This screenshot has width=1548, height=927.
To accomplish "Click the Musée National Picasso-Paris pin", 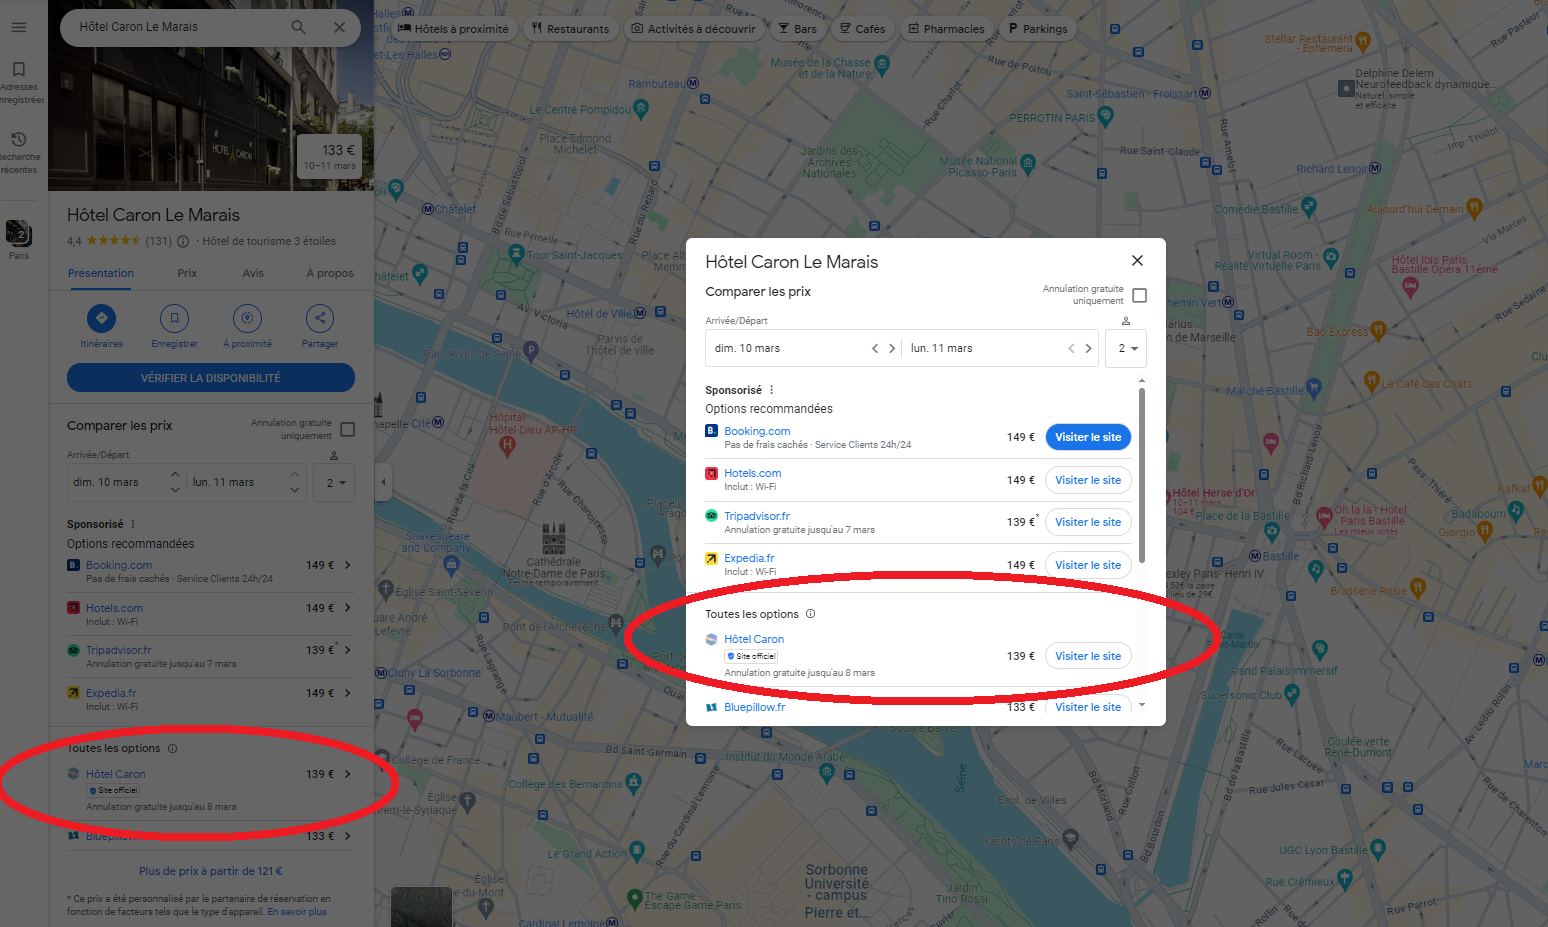I will (1028, 162).
